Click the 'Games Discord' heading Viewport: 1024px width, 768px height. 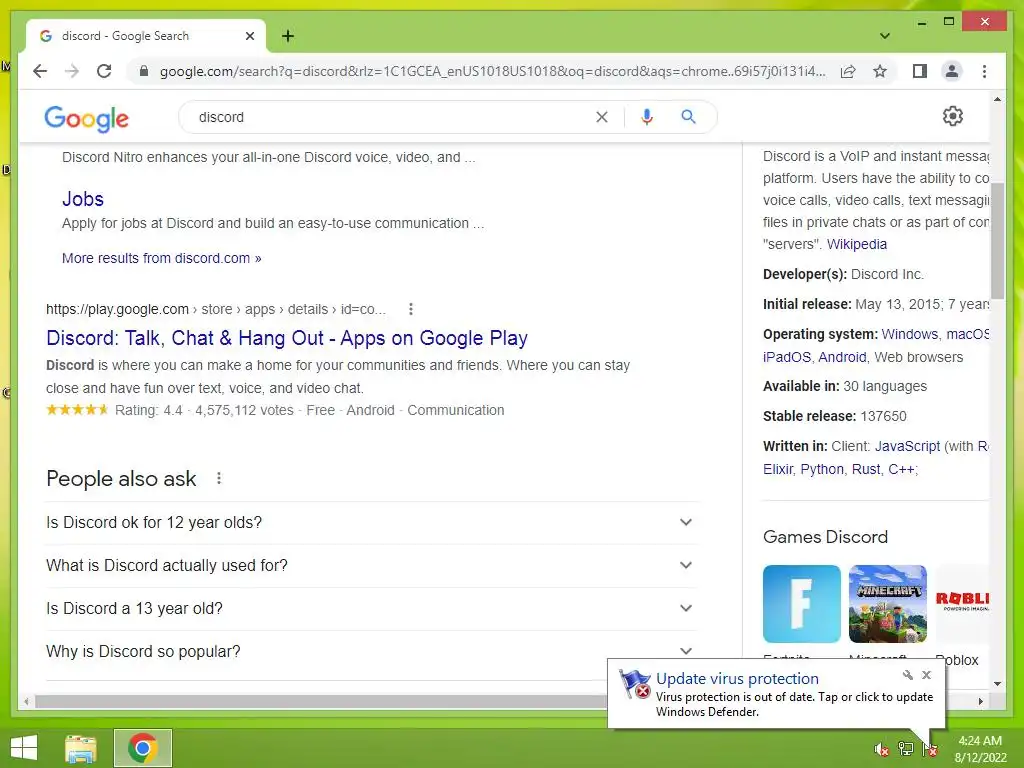click(825, 537)
